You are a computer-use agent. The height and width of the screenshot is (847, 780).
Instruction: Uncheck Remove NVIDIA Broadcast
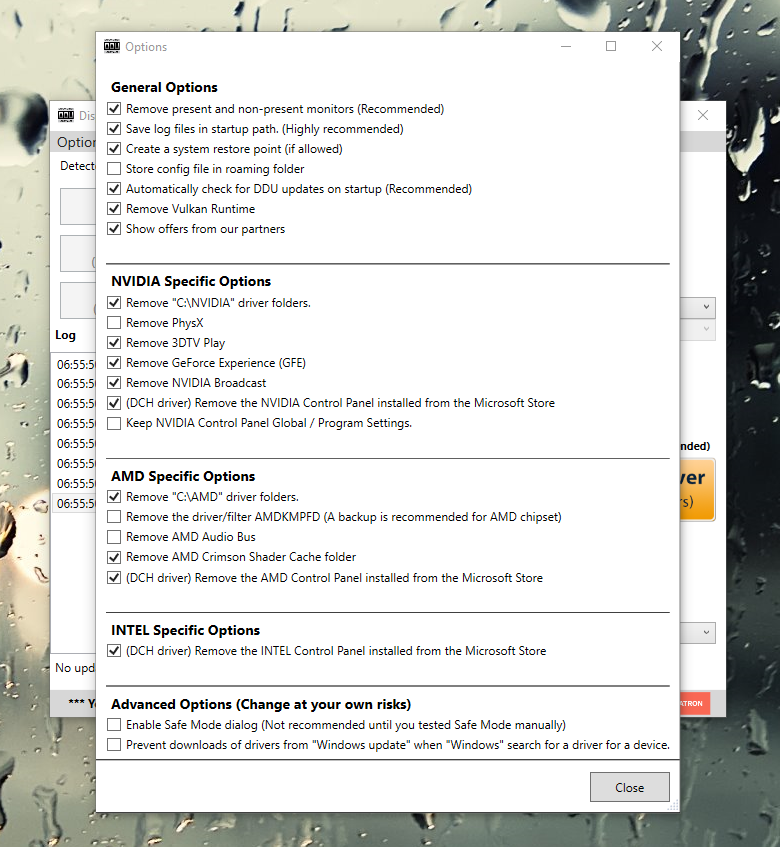(x=114, y=382)
